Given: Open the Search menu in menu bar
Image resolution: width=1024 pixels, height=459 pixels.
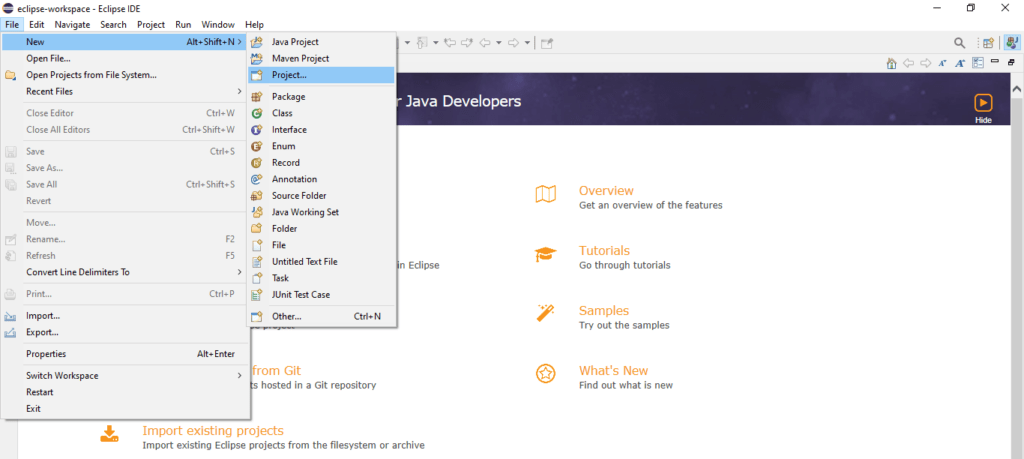Looking at the screenshot, I should (114, 25).
